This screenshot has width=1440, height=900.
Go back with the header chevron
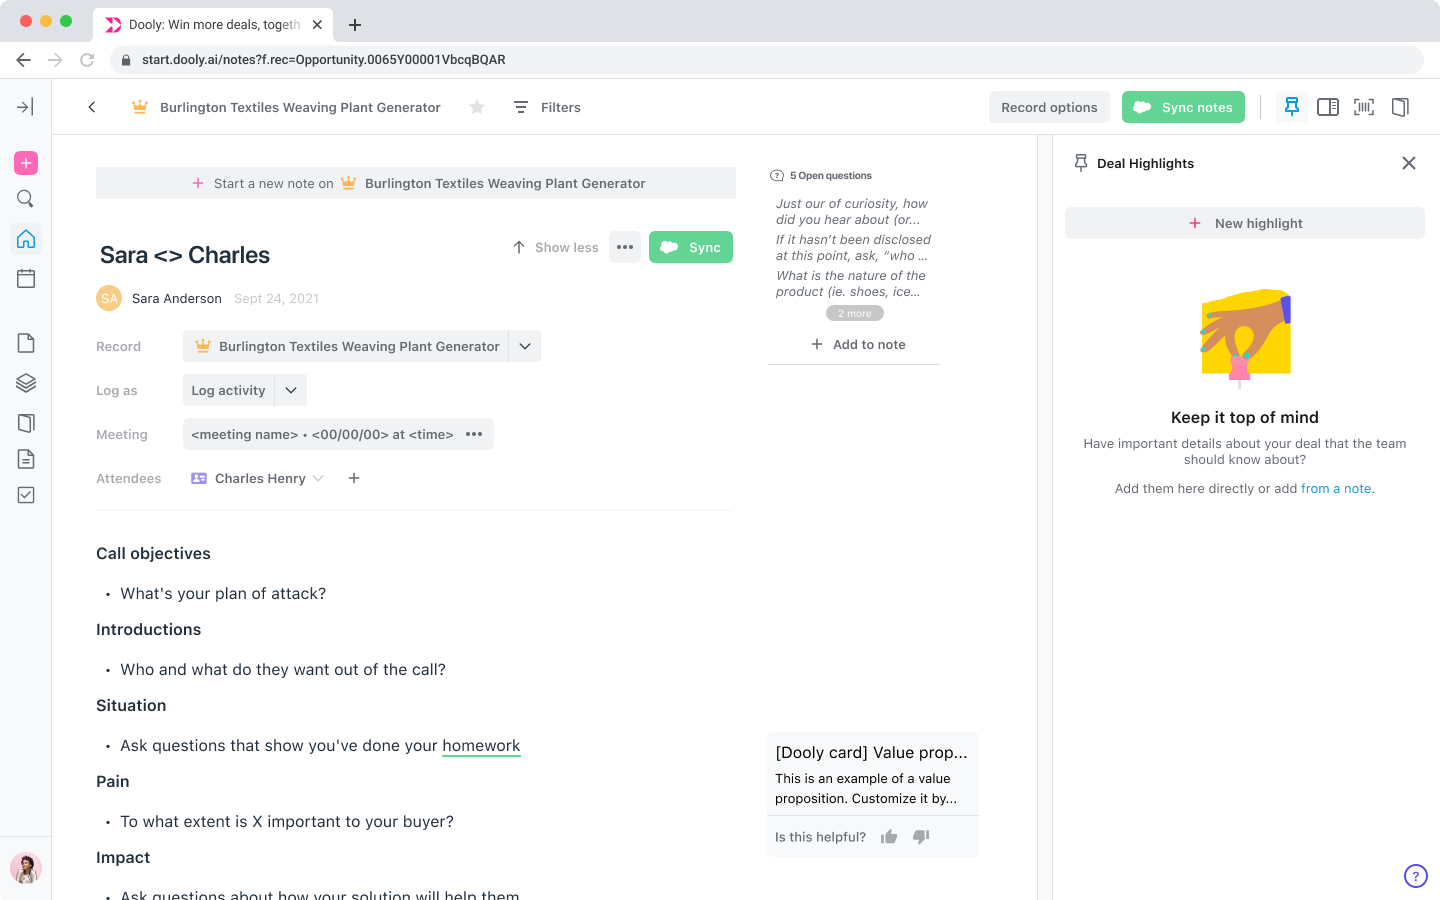(92, 107)
